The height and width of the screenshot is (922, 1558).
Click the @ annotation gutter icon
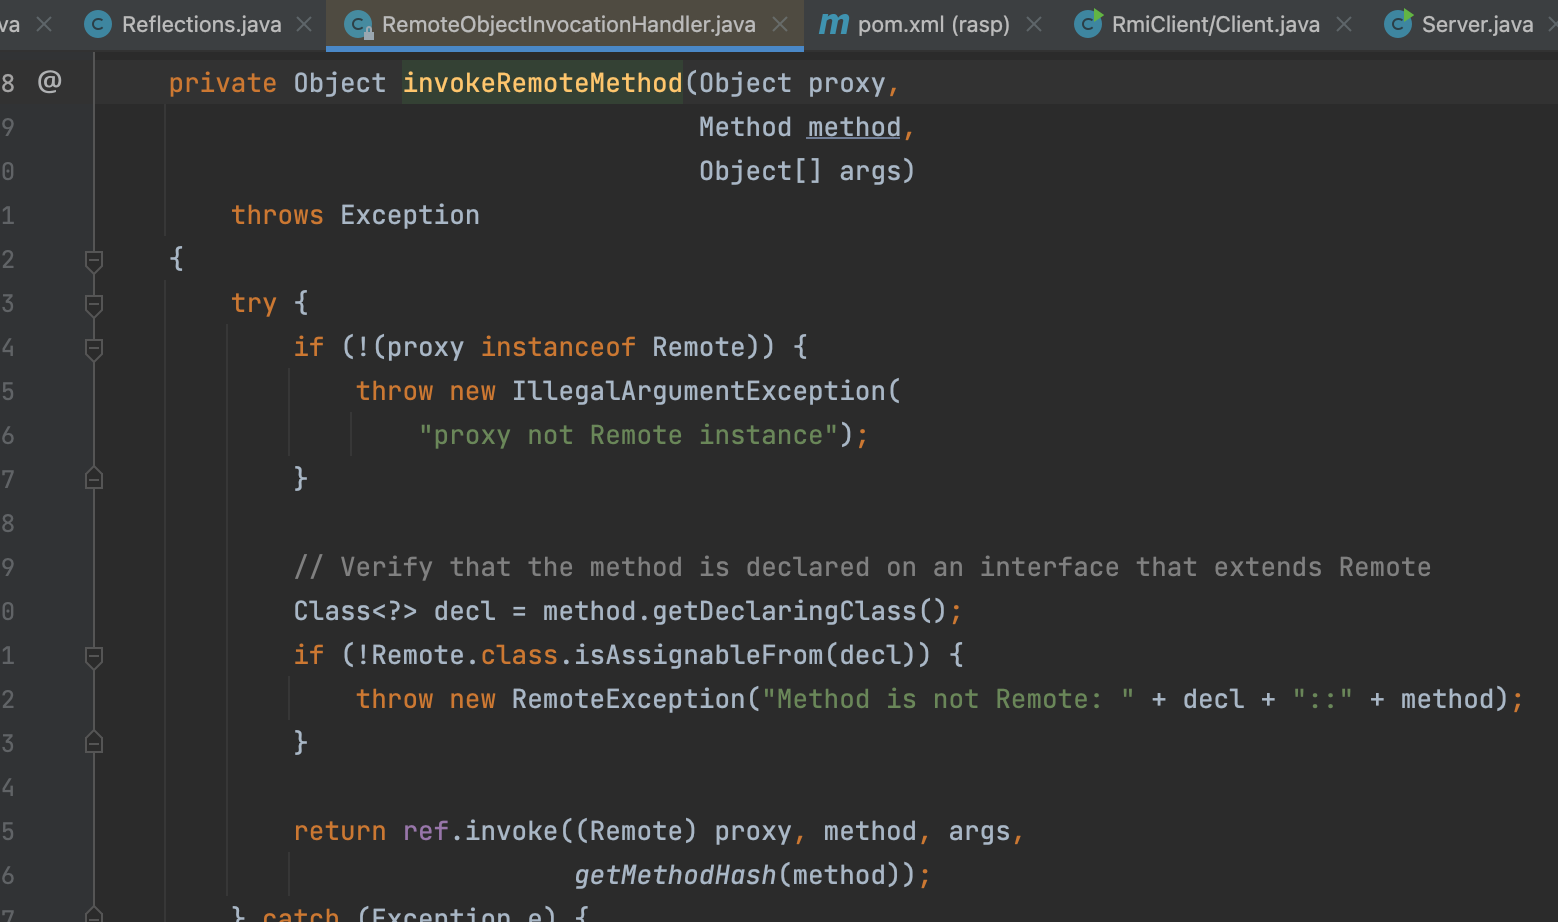pos(50,81)
